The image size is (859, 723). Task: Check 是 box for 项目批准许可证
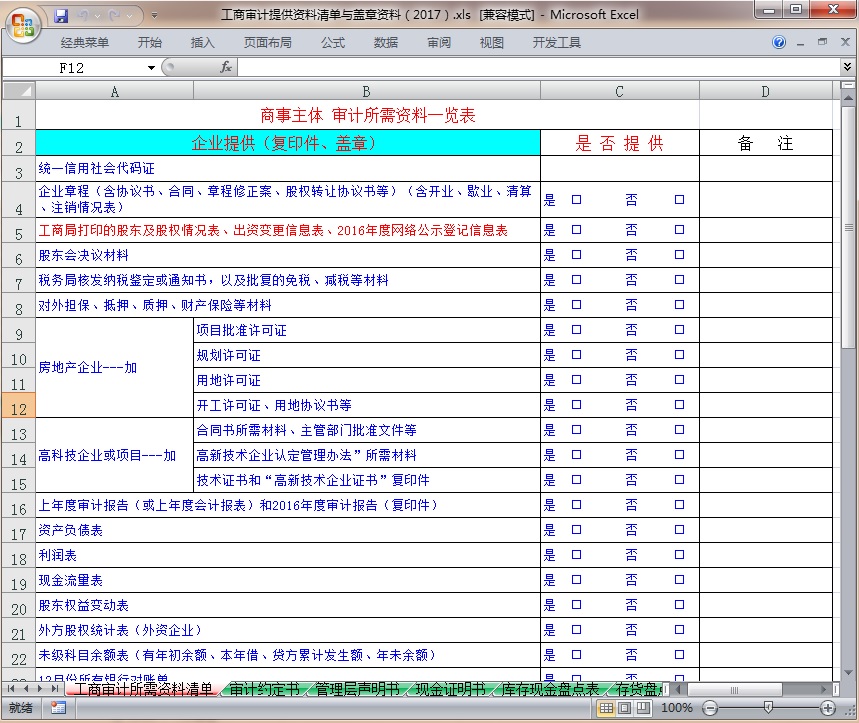576,330
